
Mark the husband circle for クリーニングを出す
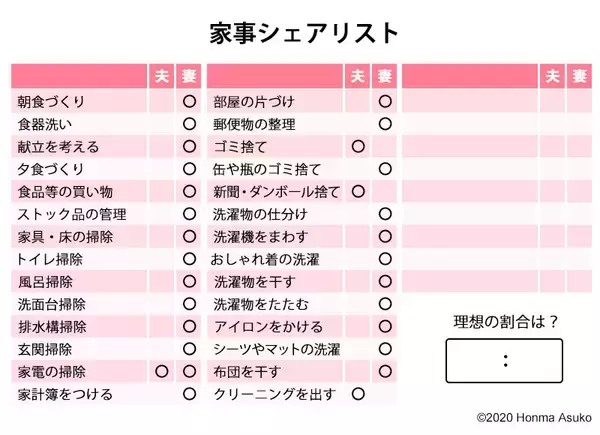click(358, 394)
